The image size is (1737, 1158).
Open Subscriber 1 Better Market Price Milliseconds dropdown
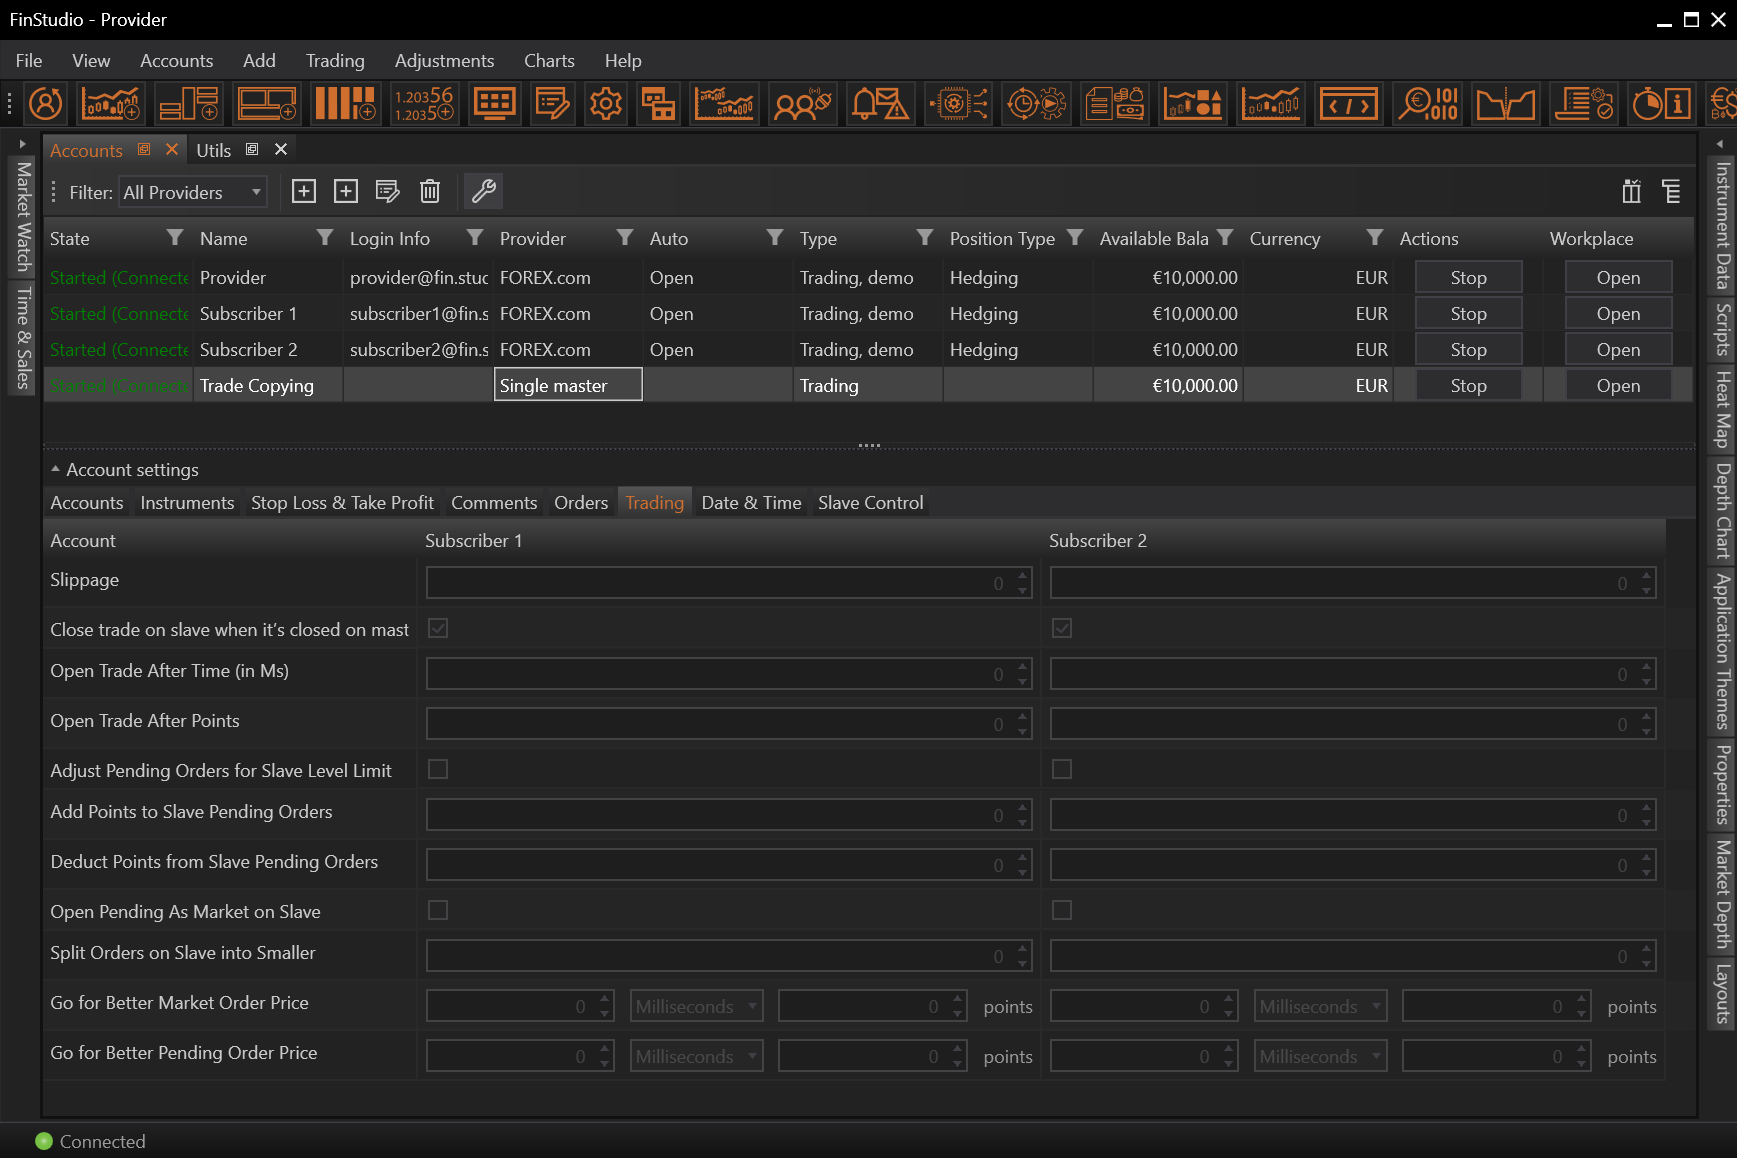pos(696,1006)
